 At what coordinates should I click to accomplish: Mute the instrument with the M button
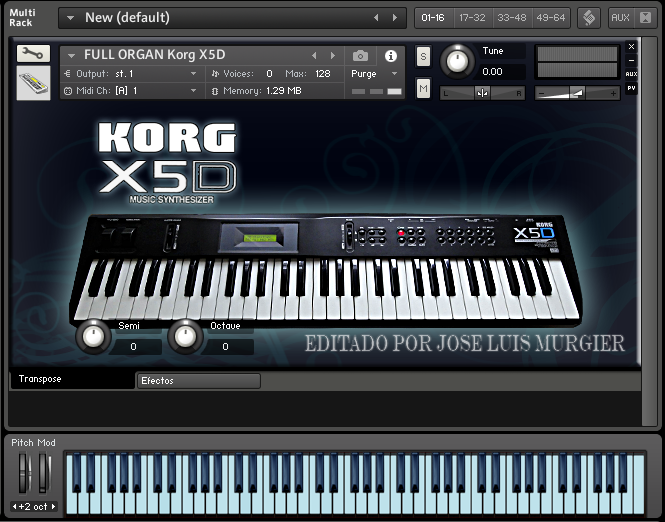[x=423, y=88]
